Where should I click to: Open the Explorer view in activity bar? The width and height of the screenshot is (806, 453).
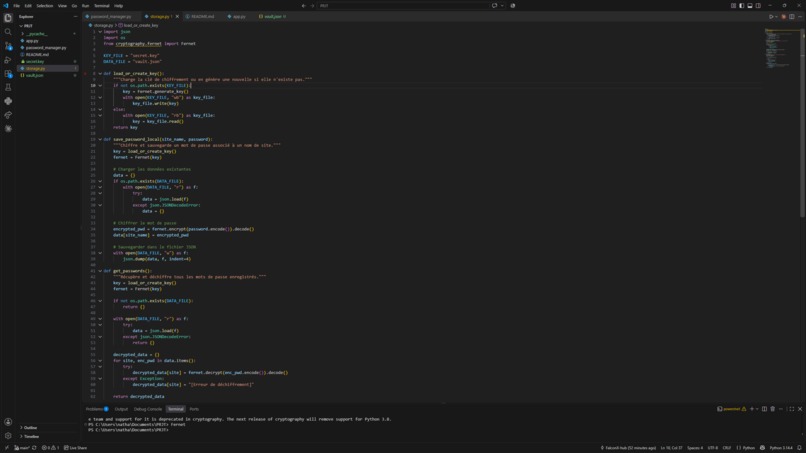click(x=8, y=18)
